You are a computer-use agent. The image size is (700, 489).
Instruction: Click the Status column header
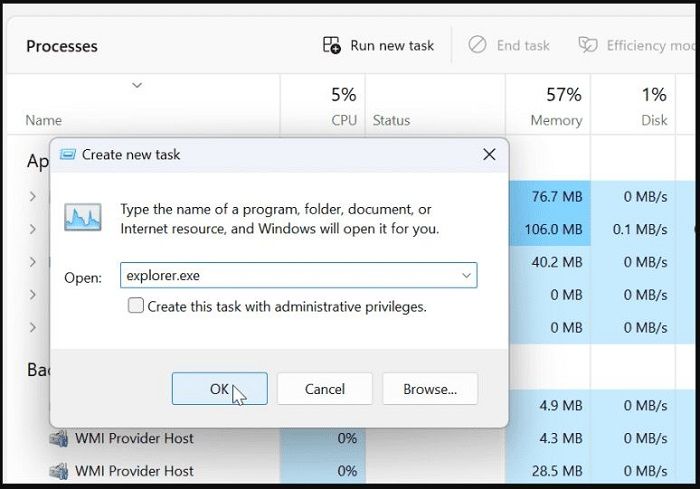point(391,120)
